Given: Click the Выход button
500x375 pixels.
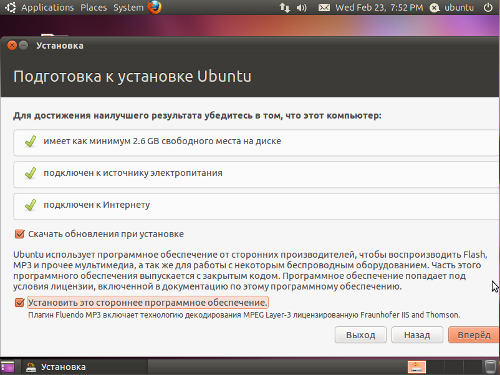Looking at the screenshot, I should pyautogui.click(x=361, y=335).
